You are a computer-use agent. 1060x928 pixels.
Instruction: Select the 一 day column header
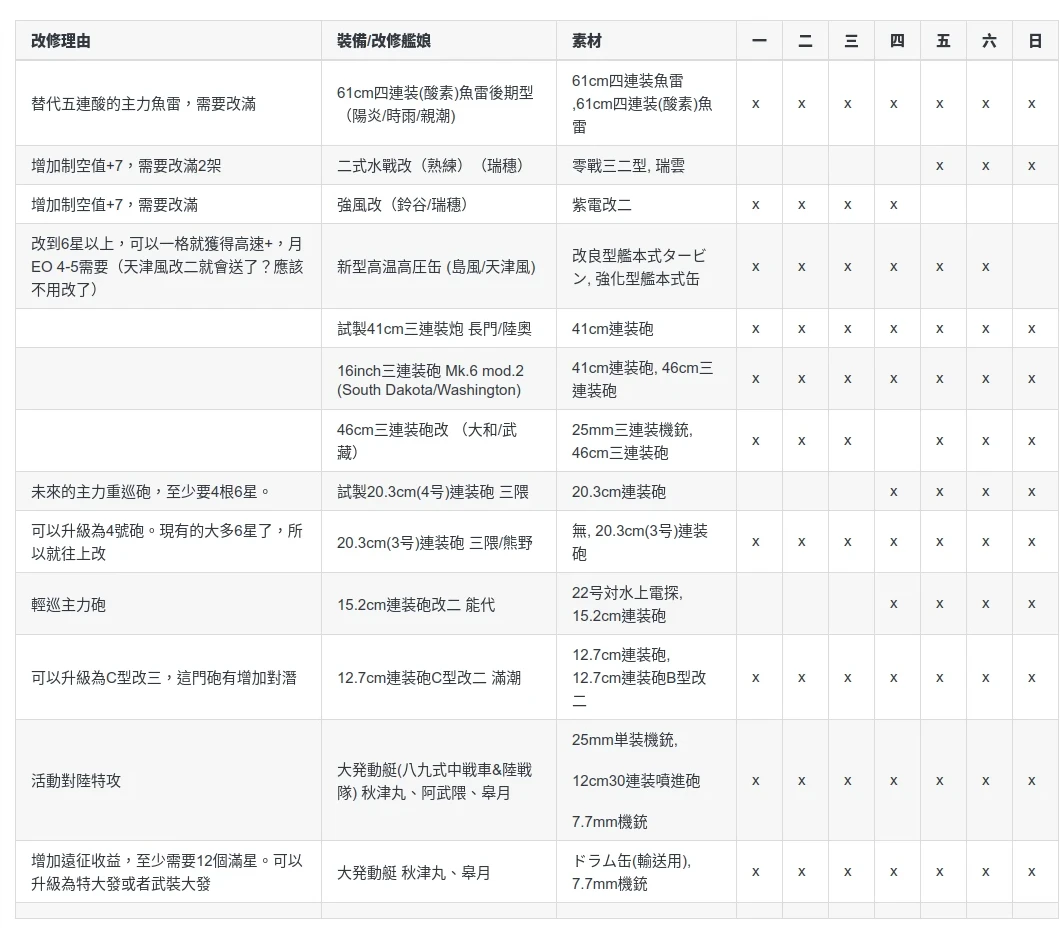coord(759,41)
